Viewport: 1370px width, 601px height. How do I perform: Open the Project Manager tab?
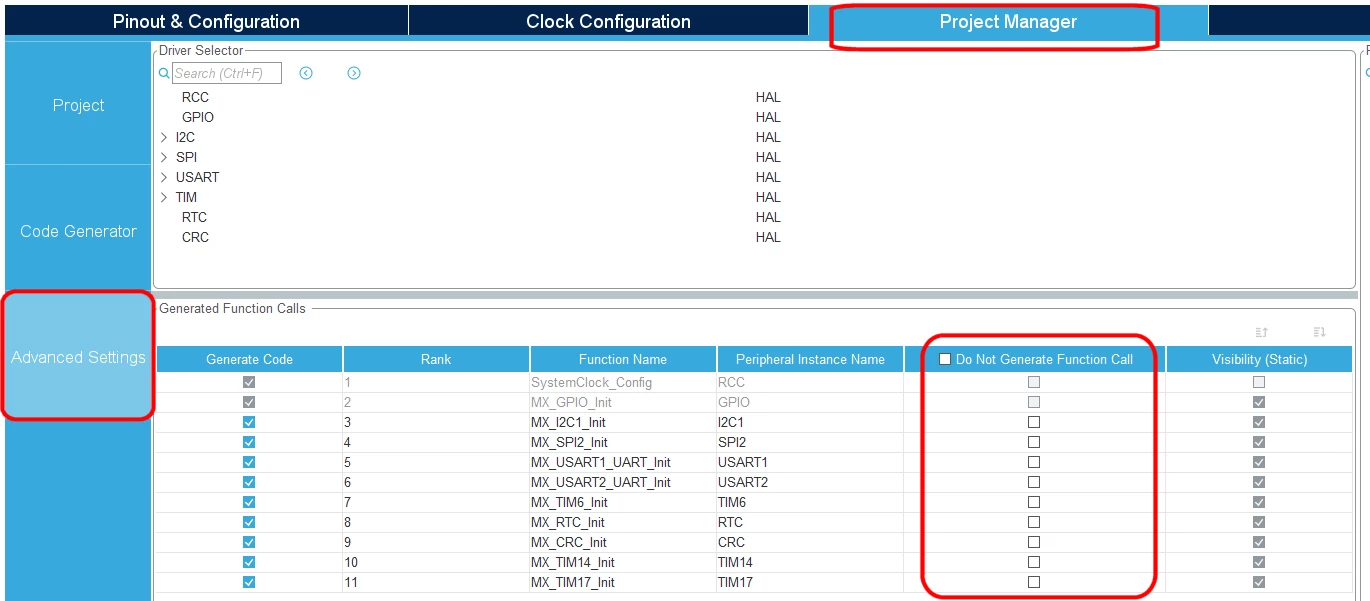pyautogui.click(x=1008, y=21)
